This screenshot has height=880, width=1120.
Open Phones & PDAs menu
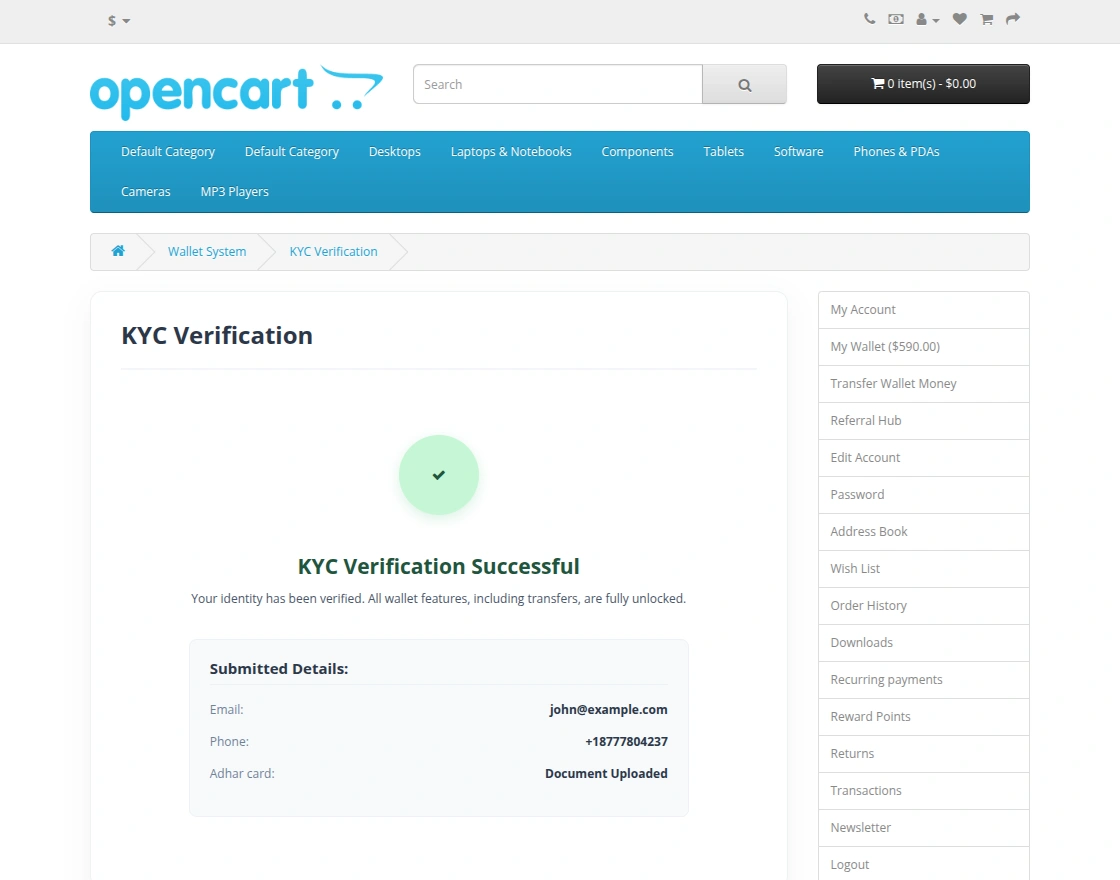coord(896,151)
